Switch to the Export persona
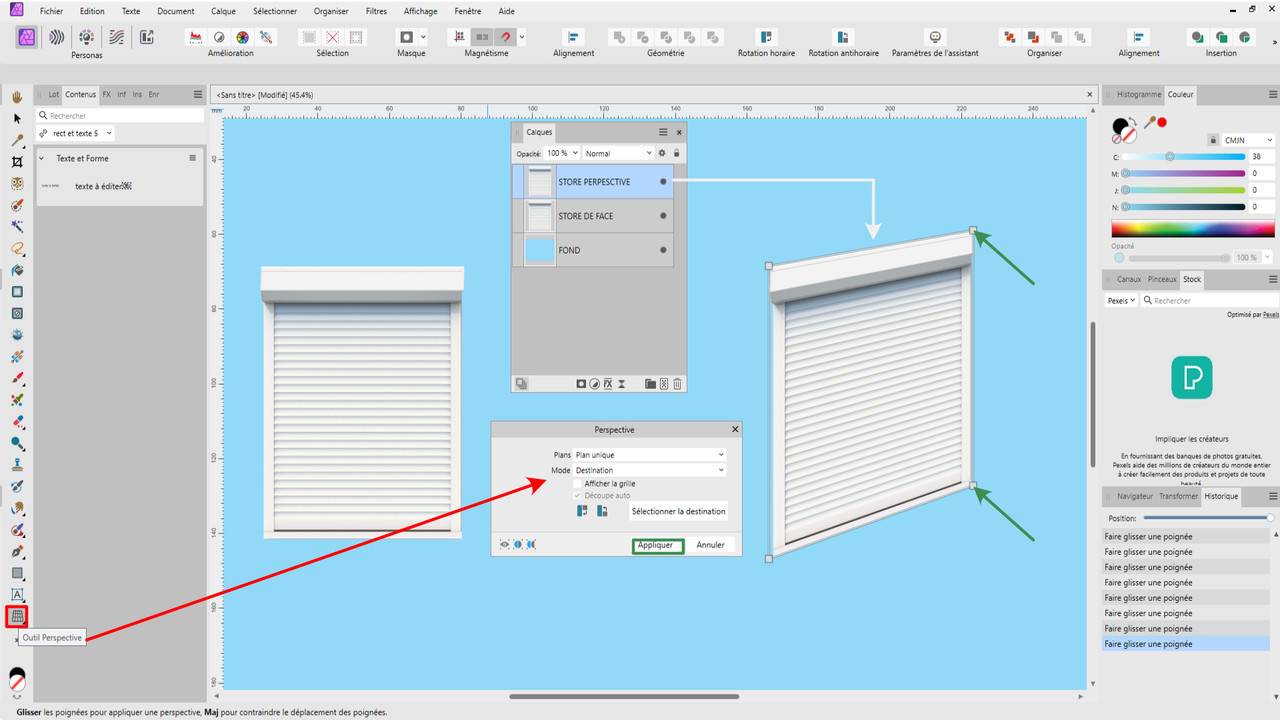The height and width of the screenshot is (720, 1280). (147, 37)
